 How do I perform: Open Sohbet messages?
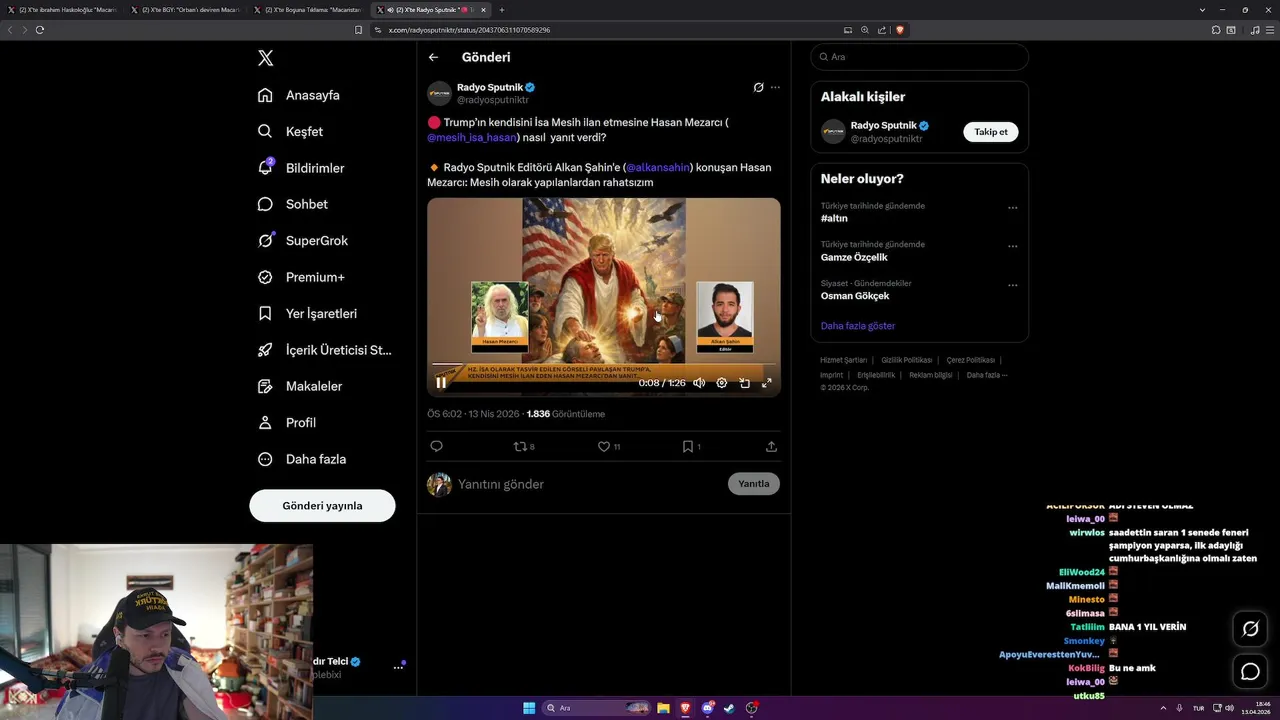(292, 204)
